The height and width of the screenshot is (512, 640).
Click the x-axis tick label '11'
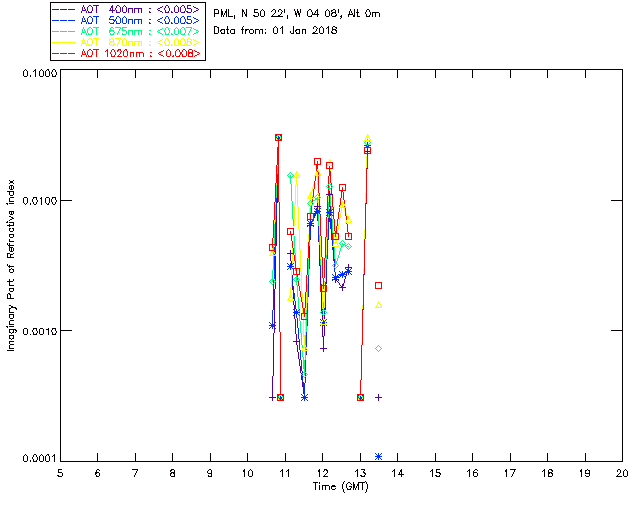284,473
